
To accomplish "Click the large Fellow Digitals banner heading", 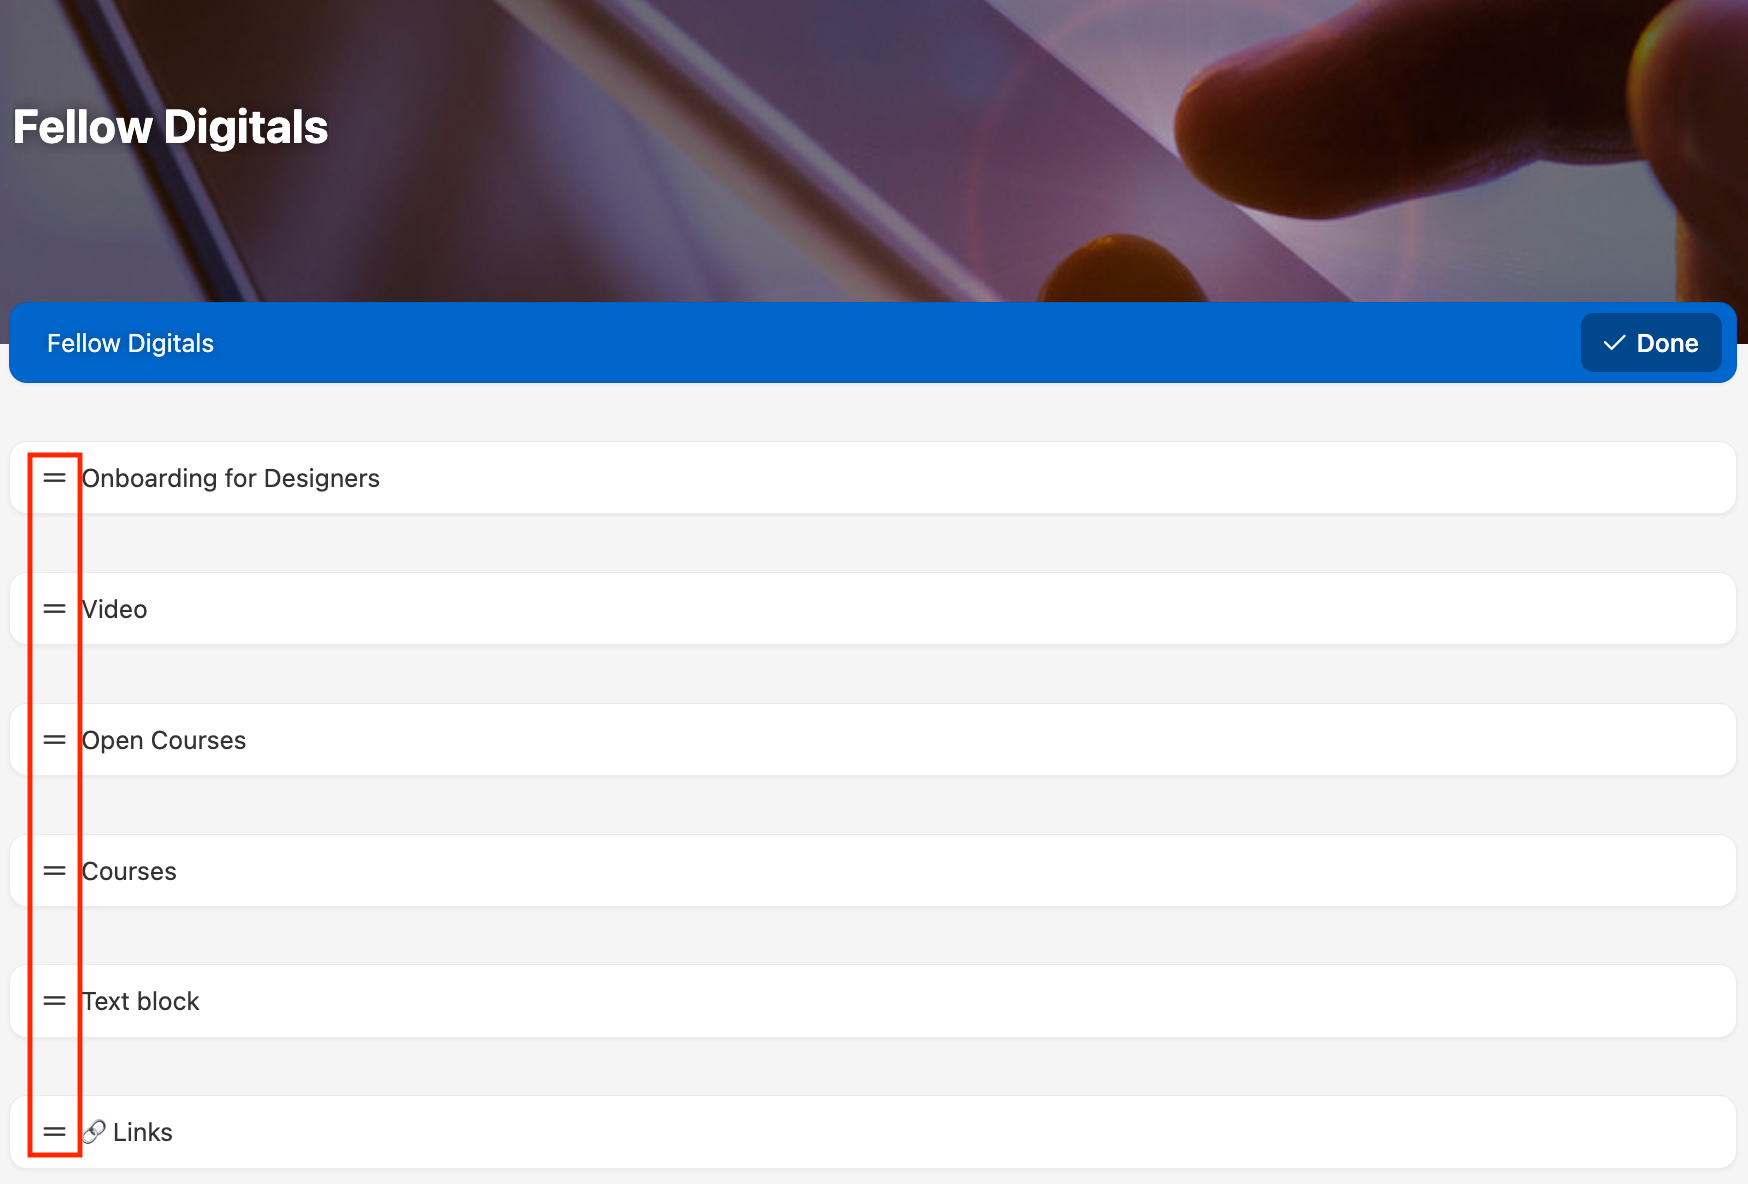I will [x=171, y=127].
